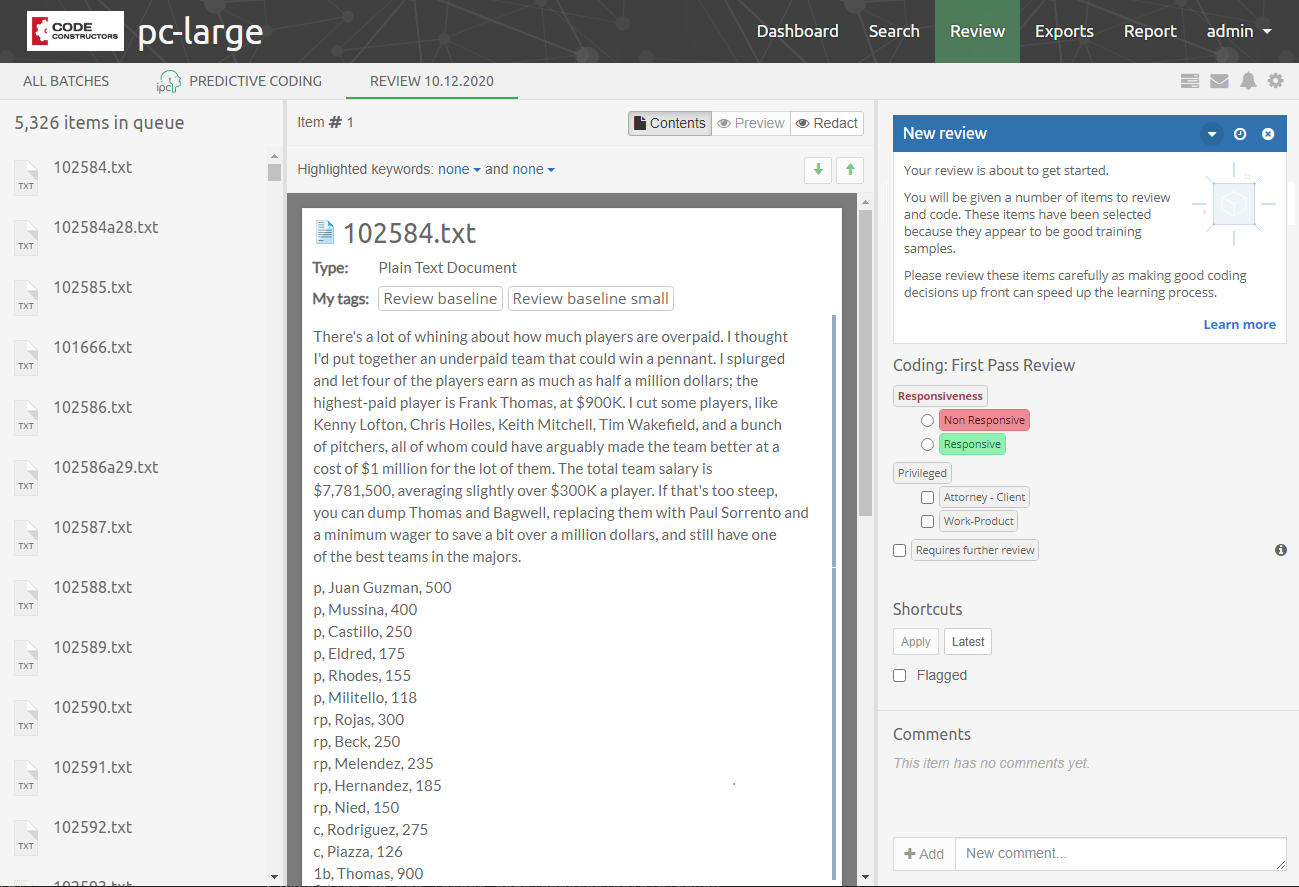
Task: Open the batches list icon
Action: 1189,81
